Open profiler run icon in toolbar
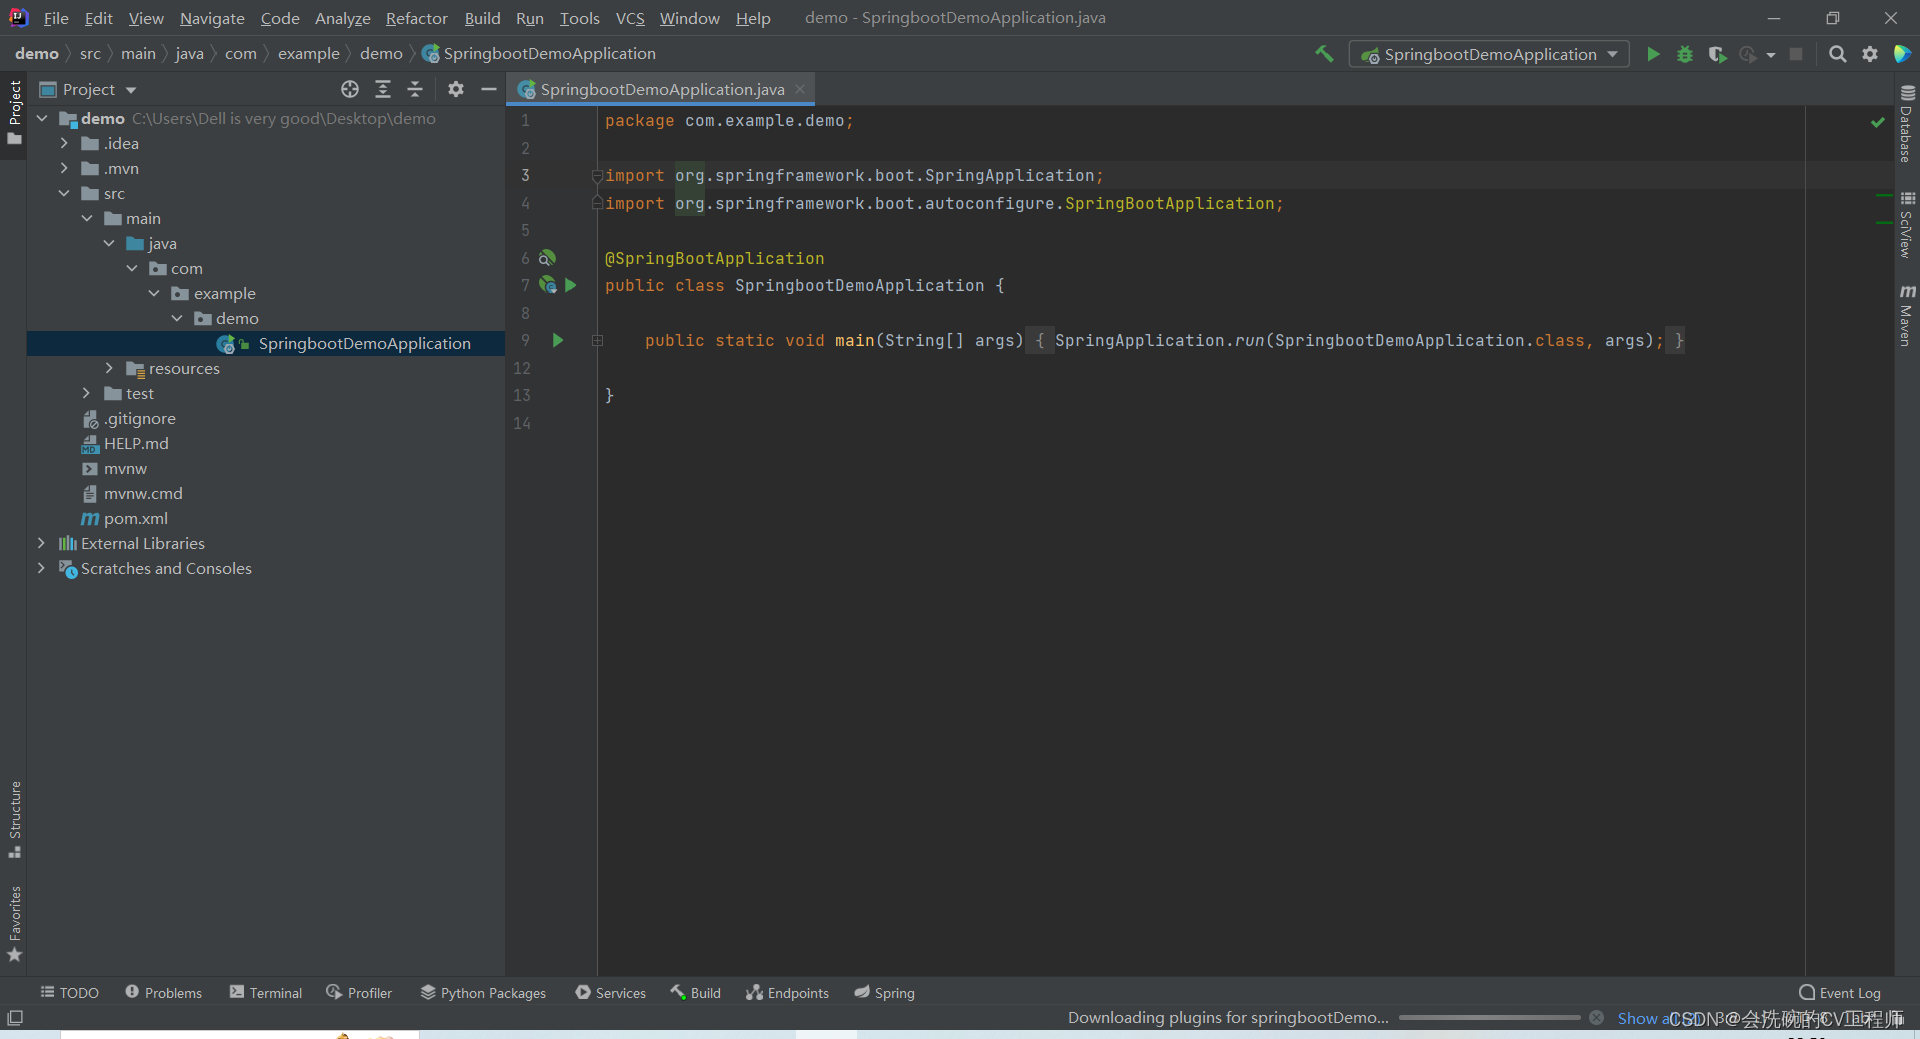The width and height of the screenshot is (1920, 1039). pyautogui.click(x=1748, y=54)
